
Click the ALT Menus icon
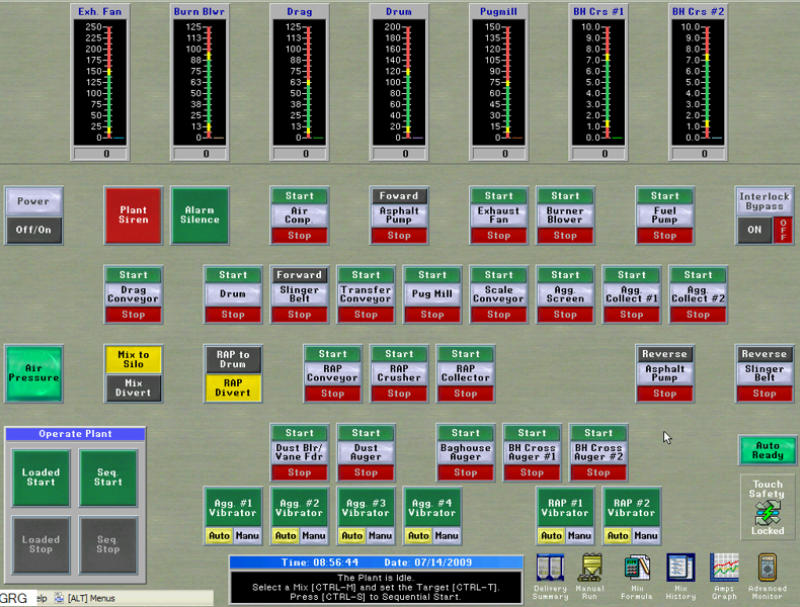coord(59,598)
